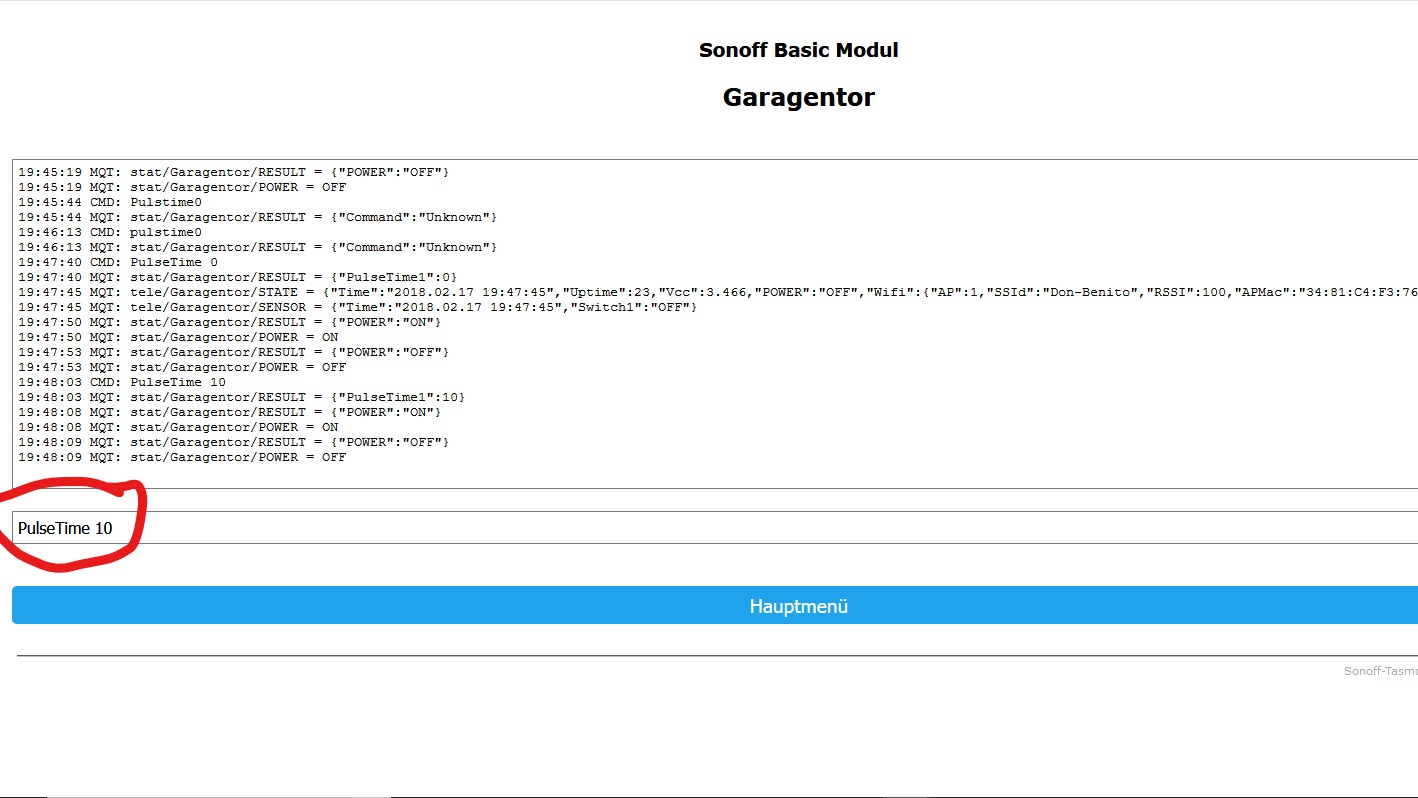The image size is (1418, 798).
Task: Click the PulseTime 10 command input field
Action: pyautogui.click(x=700, y=528)
